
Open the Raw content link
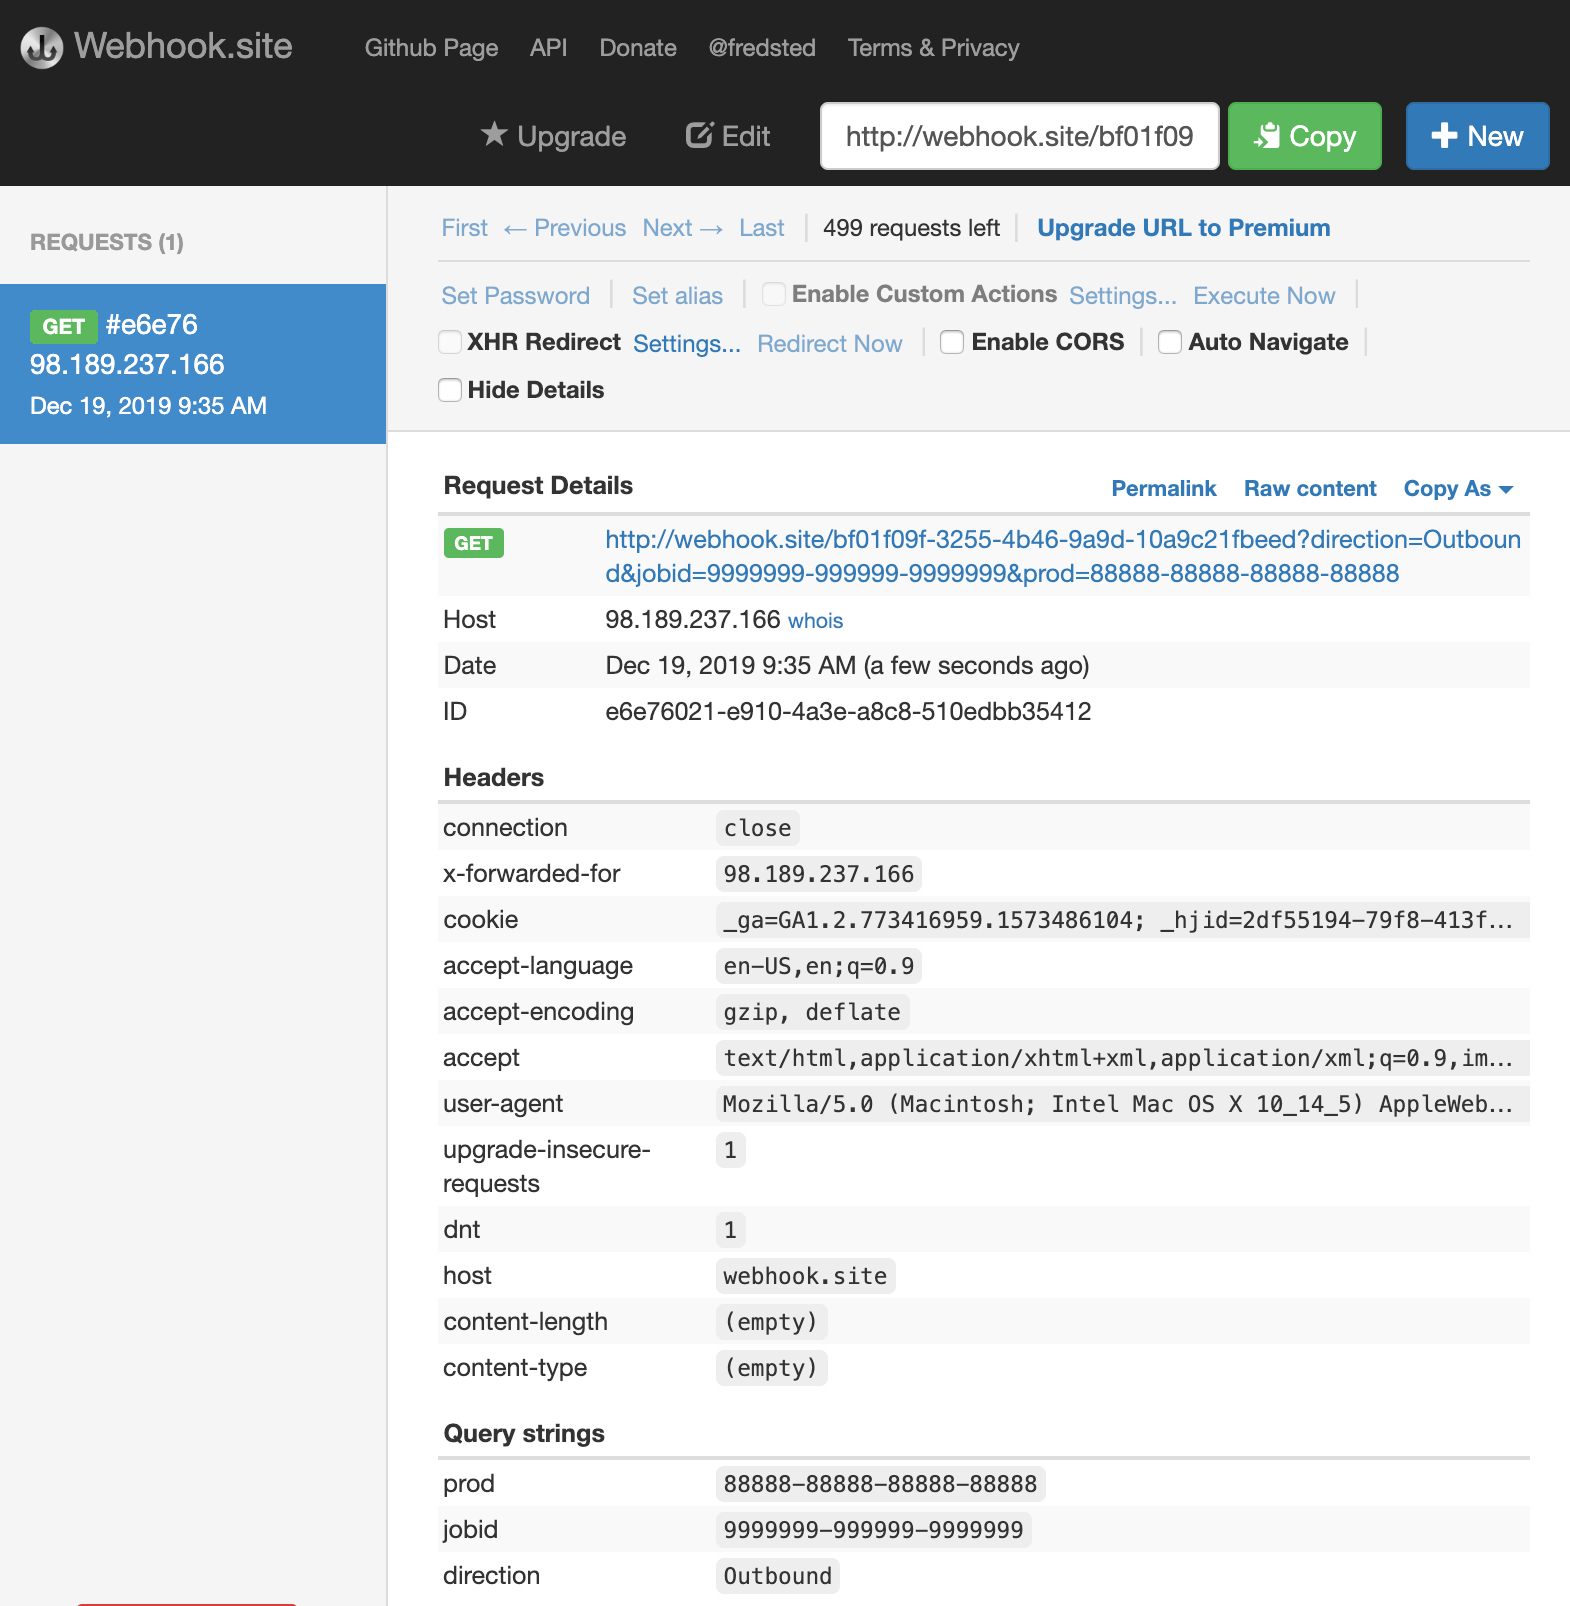click(1310, 488)
